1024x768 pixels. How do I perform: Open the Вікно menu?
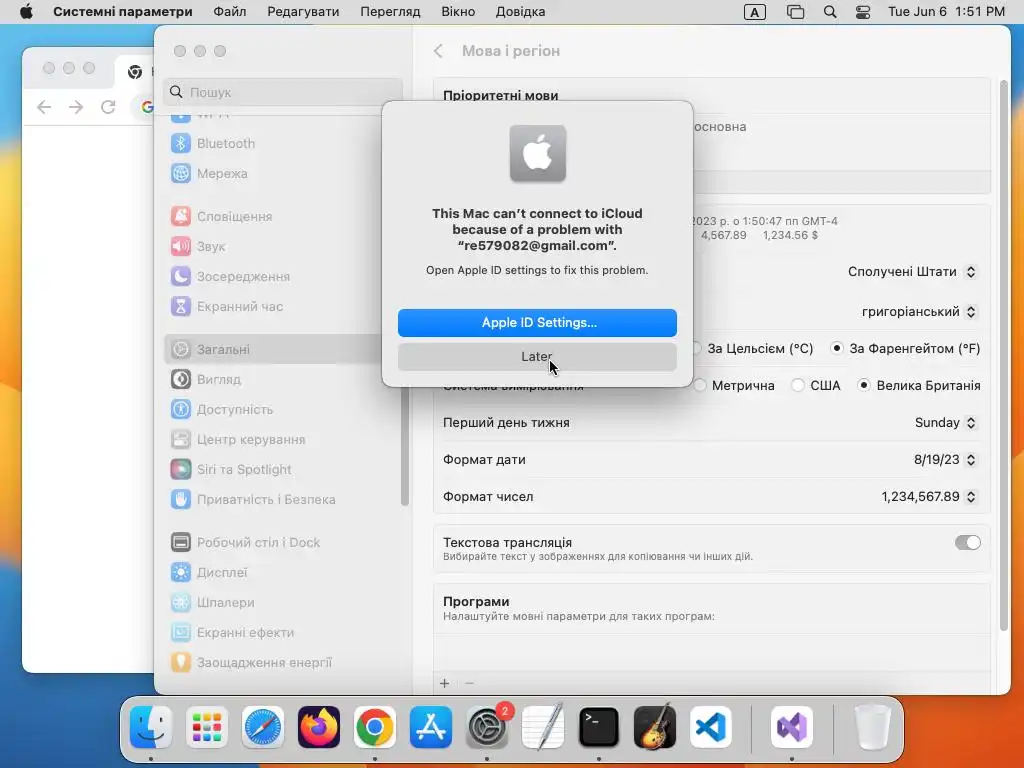458,12
